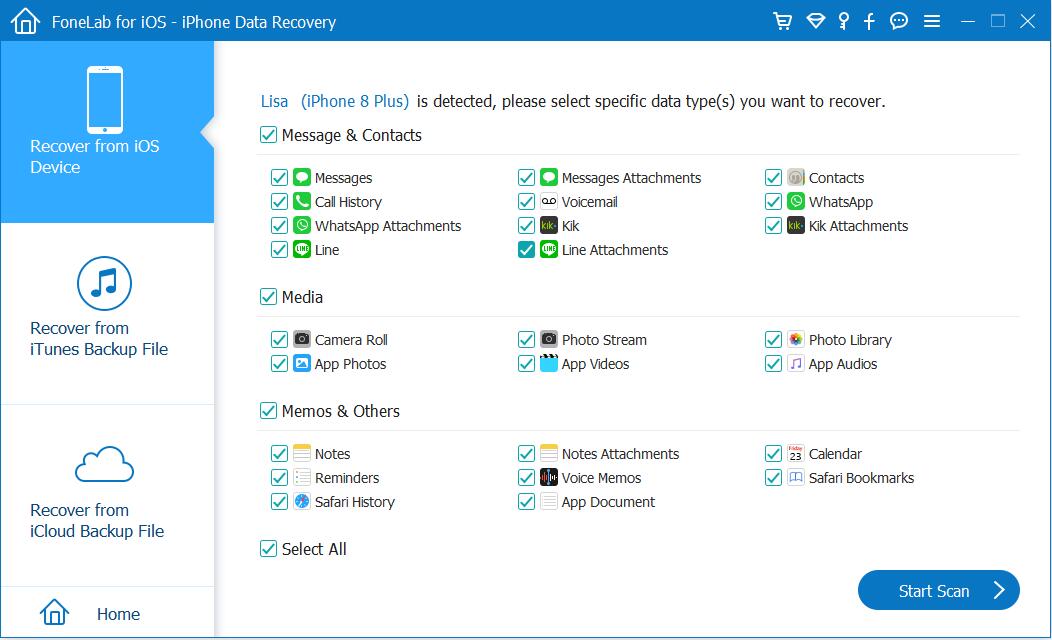Click the Line Attachments icon

coord(549,250)
